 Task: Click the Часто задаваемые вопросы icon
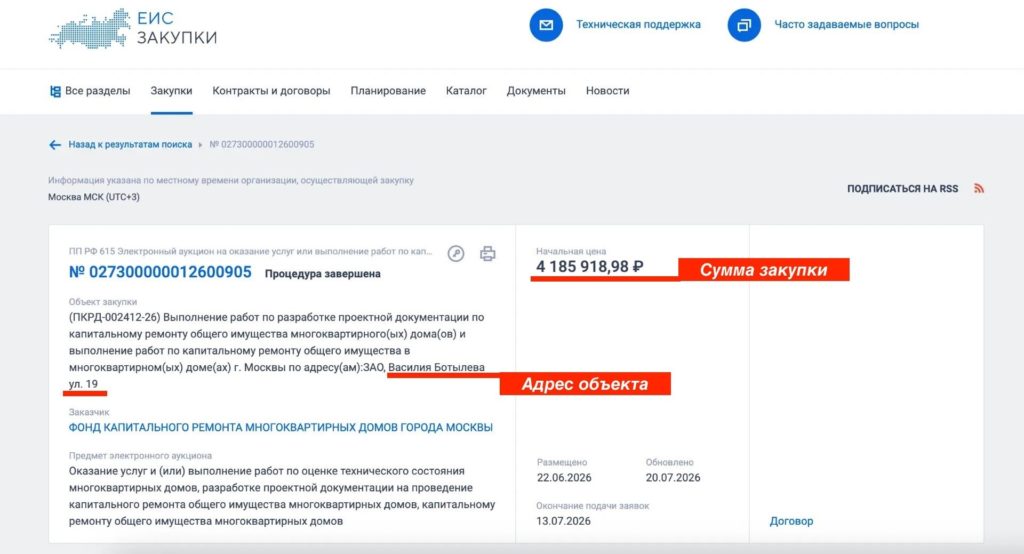click(x=744, y=25)
